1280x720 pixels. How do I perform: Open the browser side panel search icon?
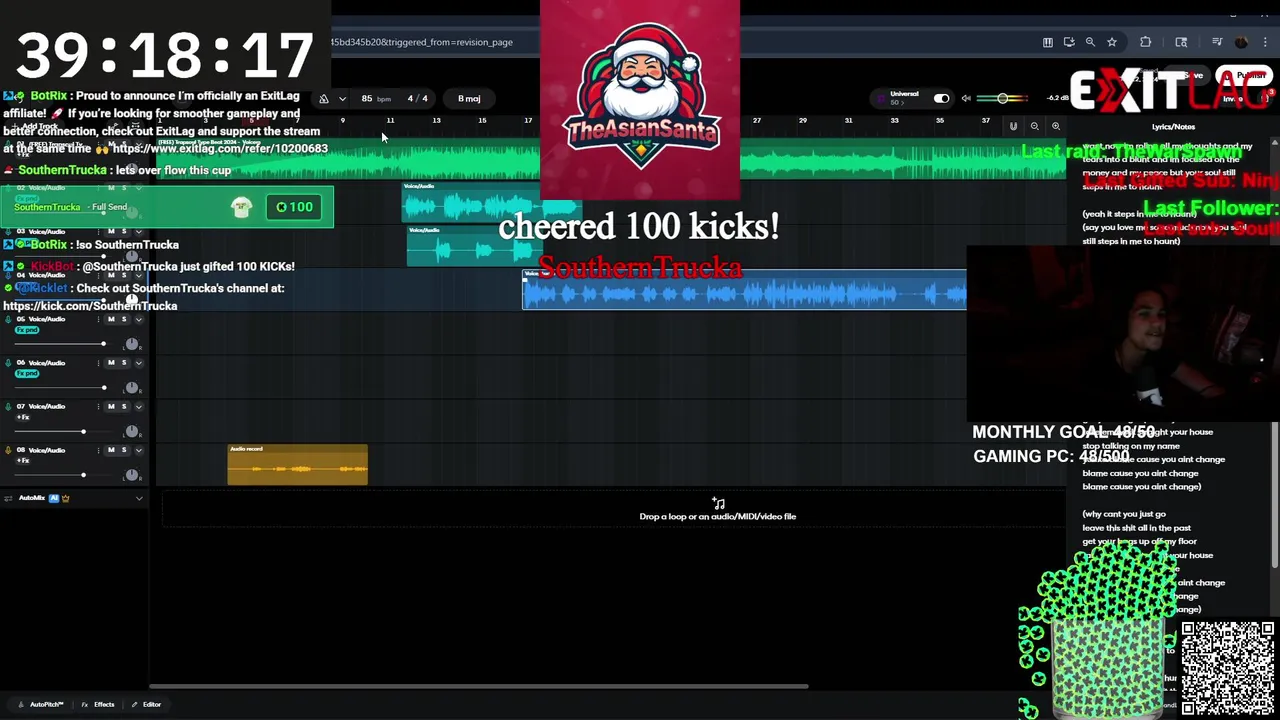[1181, 42]
